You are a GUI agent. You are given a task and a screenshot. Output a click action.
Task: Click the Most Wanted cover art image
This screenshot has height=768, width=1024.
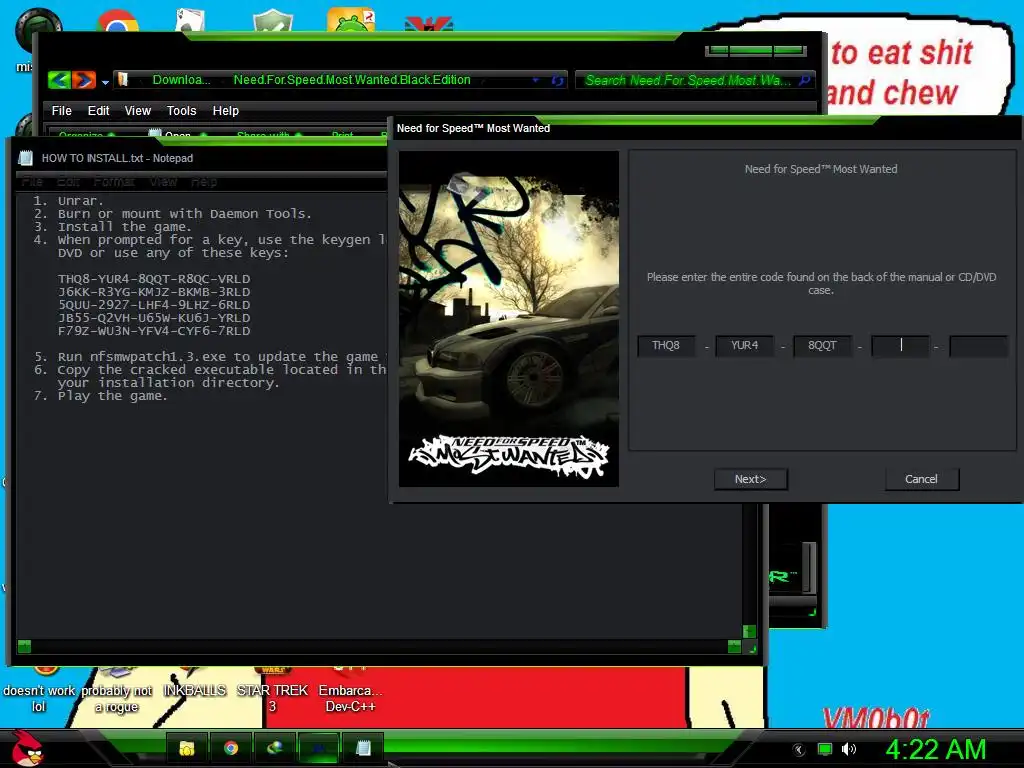(509, 319)
